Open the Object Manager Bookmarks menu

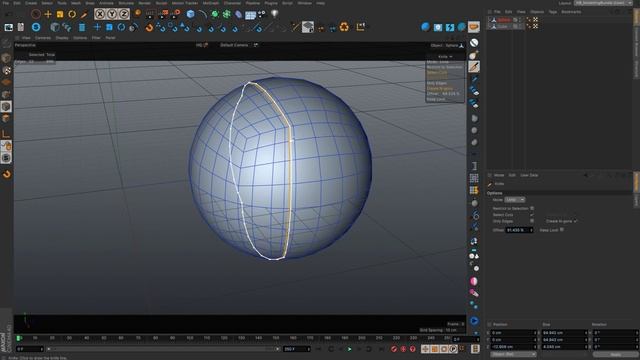571,12
